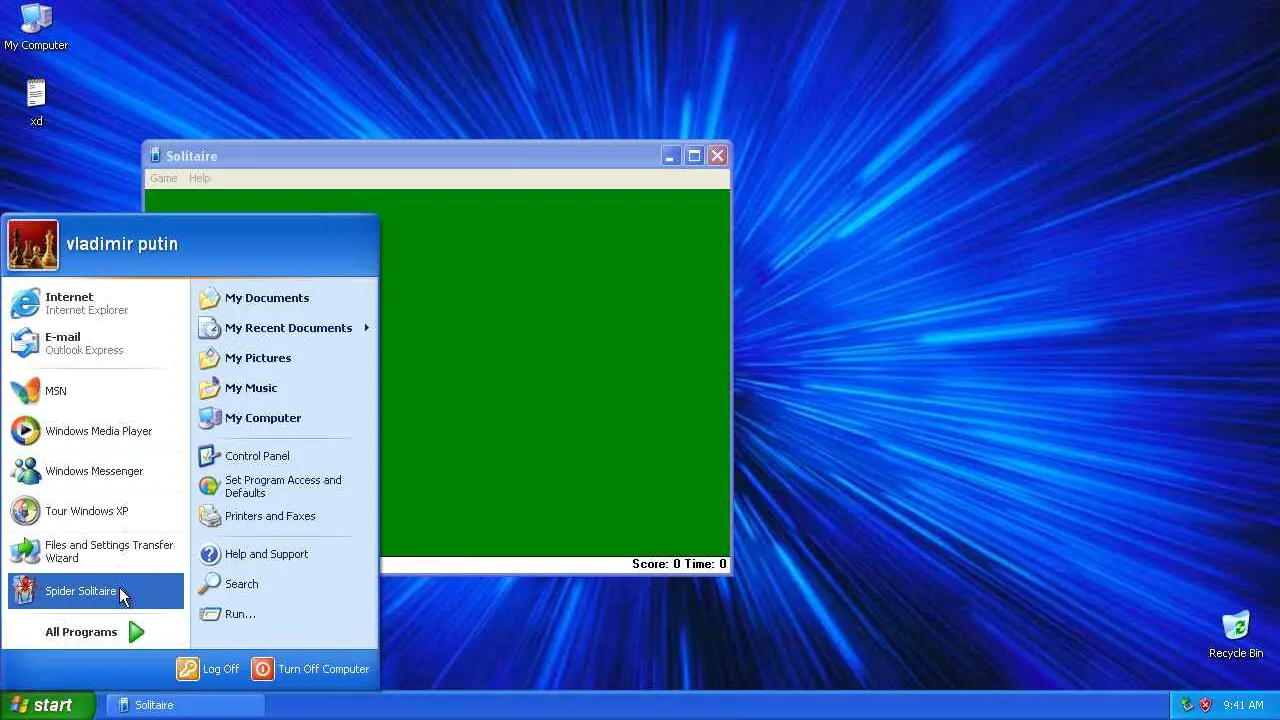The height and width of the screenshot is (720, 1280).
Task: Open Help and Support icon
Action: click(208, 554)
